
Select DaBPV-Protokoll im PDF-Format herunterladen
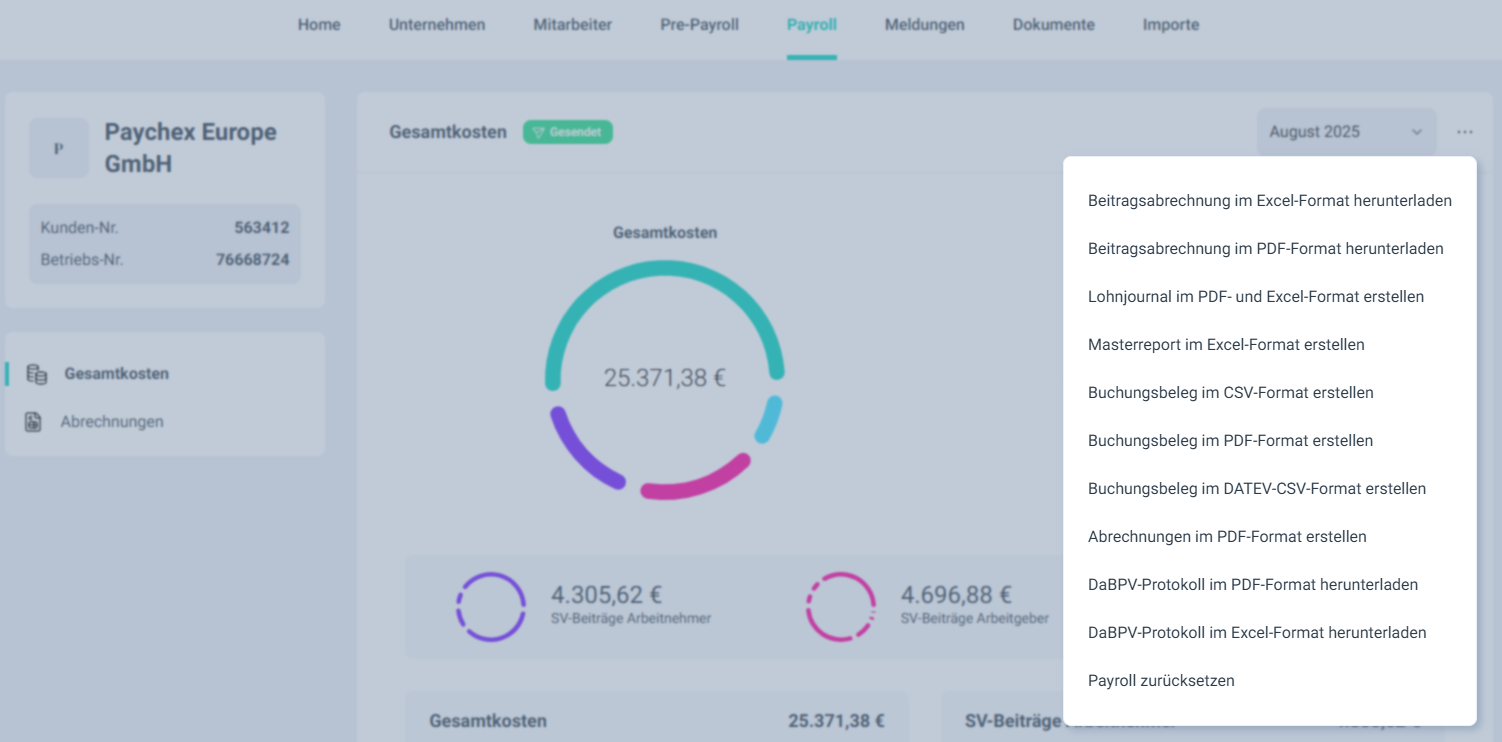(1252, 585)
